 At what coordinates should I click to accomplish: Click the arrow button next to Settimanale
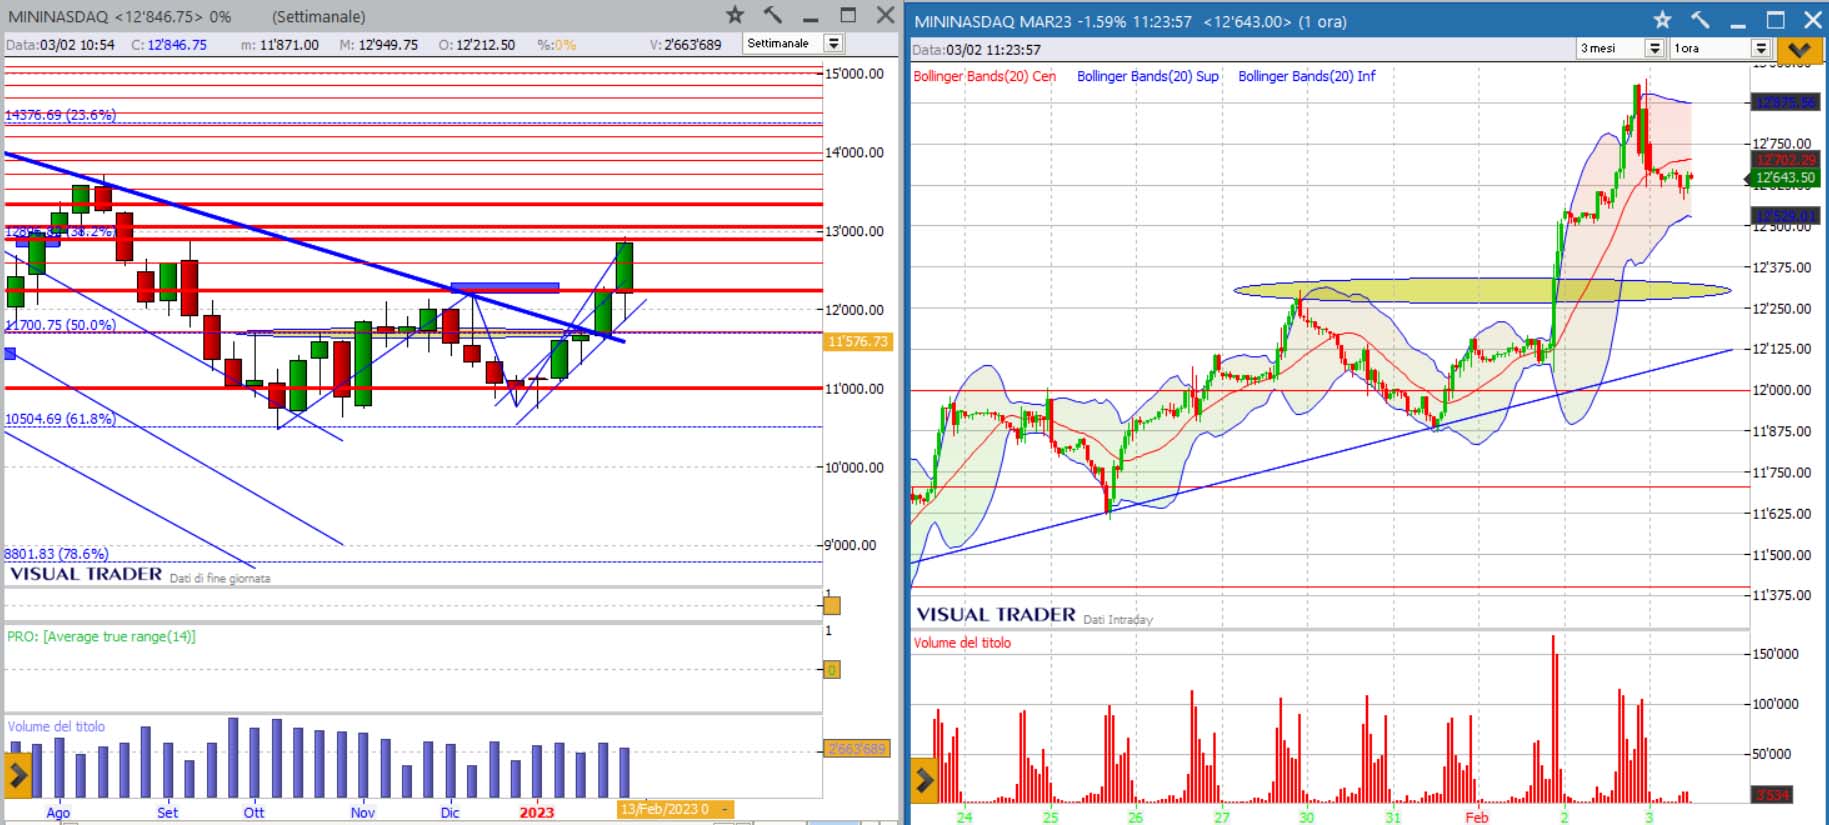834,43
